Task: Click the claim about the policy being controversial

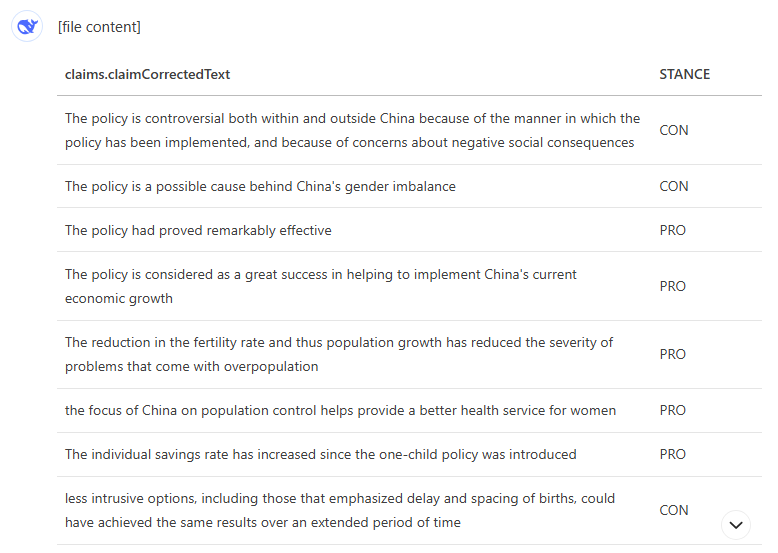Action: (x=352, y=130)
